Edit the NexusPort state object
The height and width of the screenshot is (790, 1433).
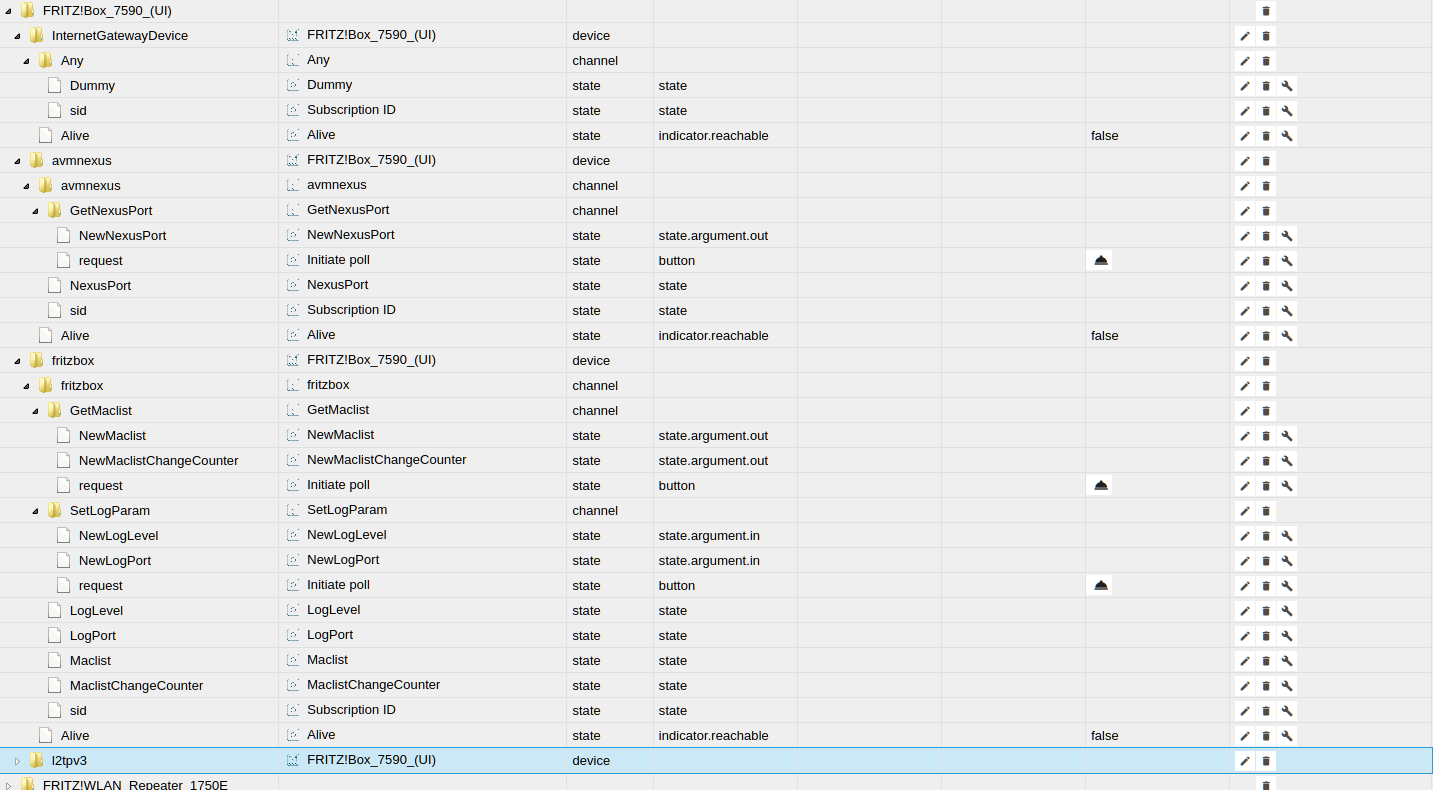click(x=1245, y=286)
